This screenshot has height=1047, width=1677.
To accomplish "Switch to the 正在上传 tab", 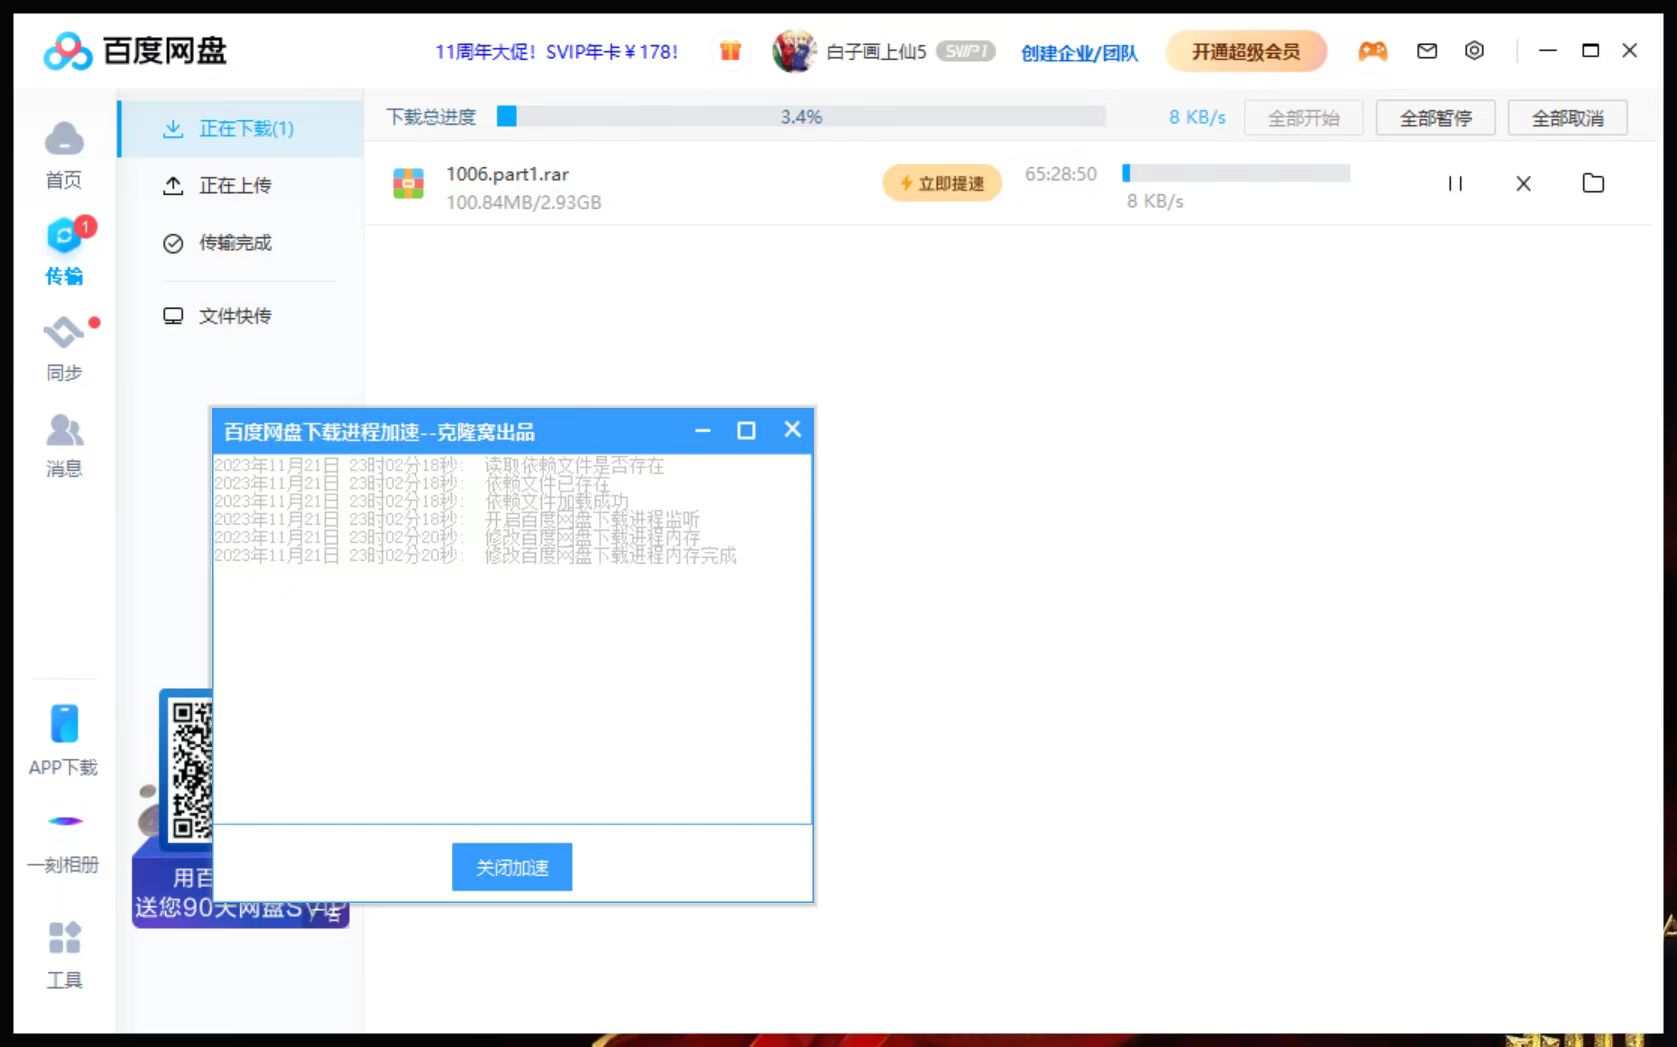I will coord(234,186).
